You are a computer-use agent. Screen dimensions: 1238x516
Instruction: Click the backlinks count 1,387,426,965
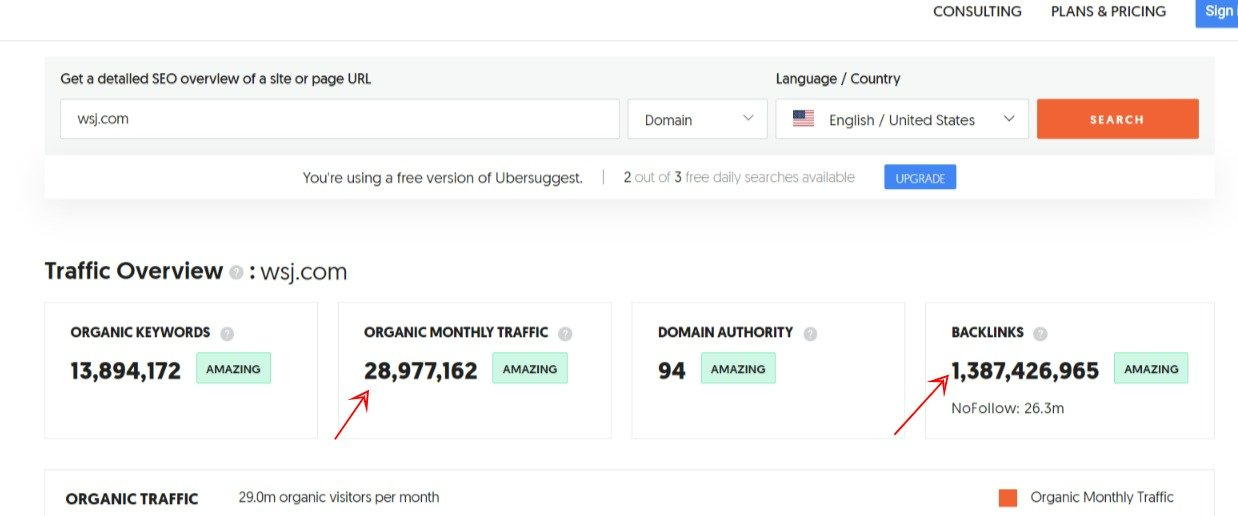pos(1025,371)
